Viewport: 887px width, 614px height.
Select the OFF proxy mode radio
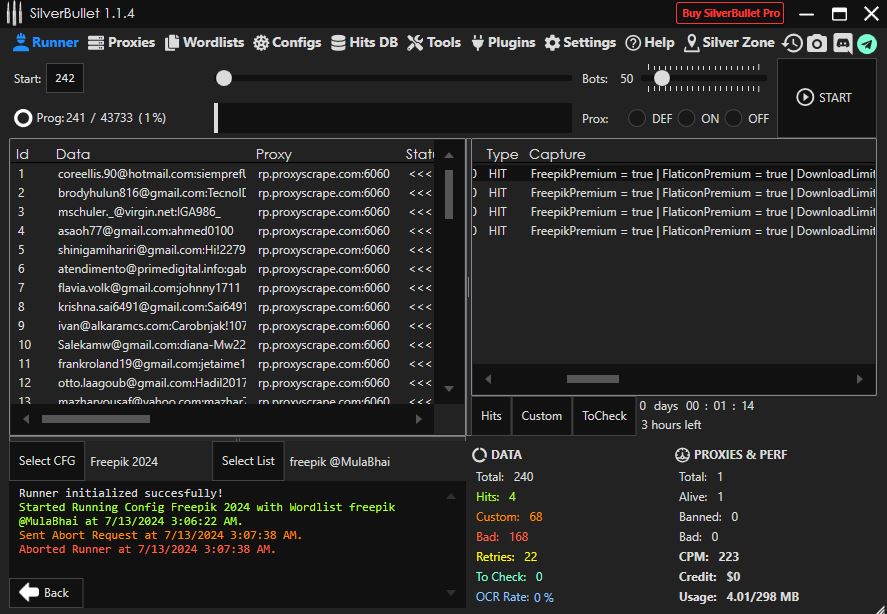click(733, 118)
